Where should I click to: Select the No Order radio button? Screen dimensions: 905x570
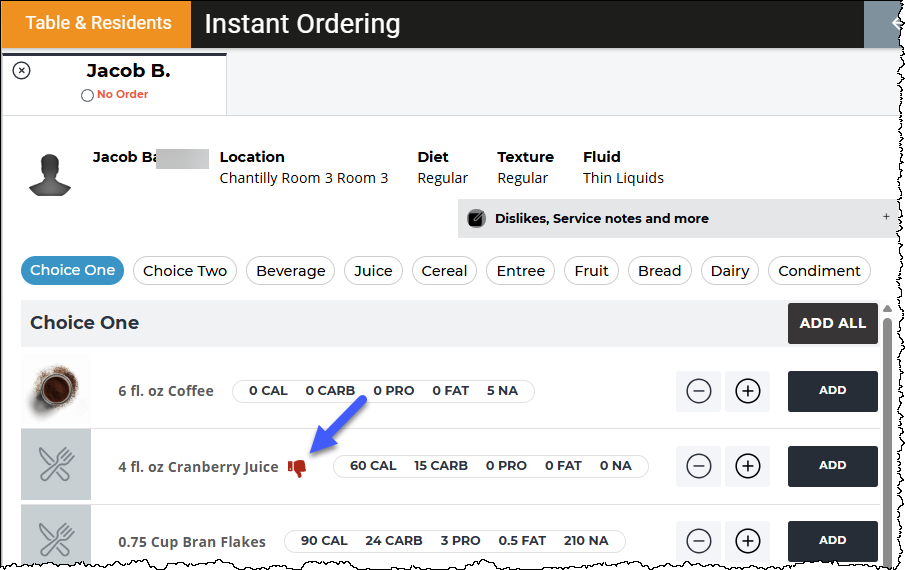click(x=87, y=95)
